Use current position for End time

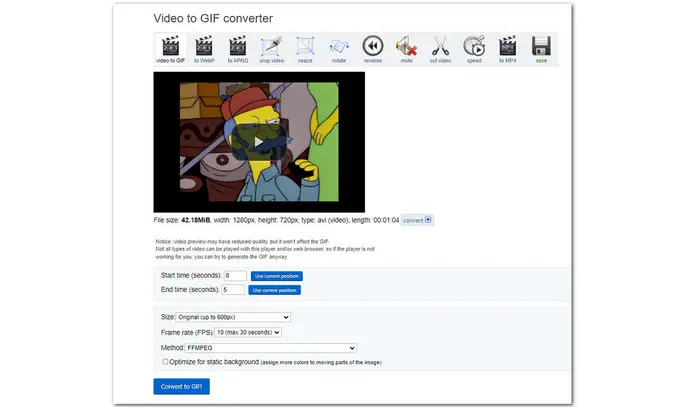pos(275,290)
